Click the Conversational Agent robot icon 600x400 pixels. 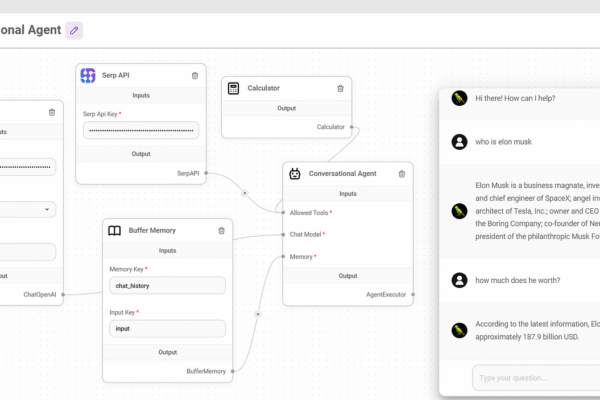295,173
